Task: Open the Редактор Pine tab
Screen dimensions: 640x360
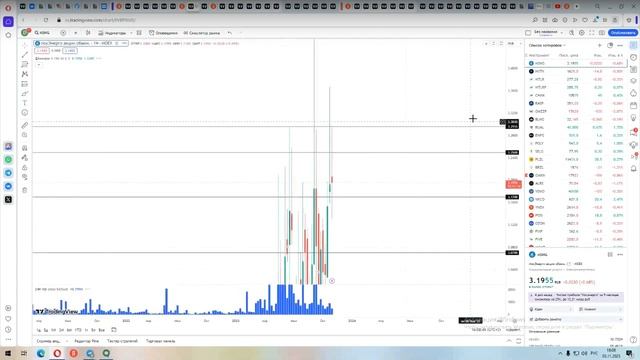Action: tap(87, 341)
